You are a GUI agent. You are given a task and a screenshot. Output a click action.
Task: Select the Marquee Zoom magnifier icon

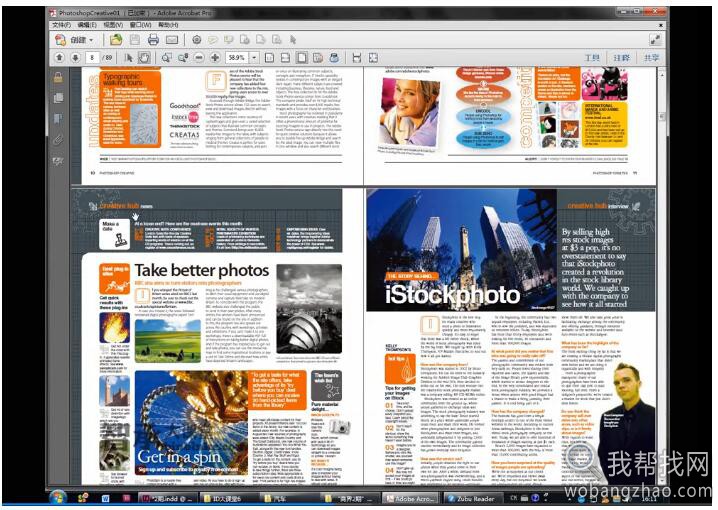[x=166, y=58]
